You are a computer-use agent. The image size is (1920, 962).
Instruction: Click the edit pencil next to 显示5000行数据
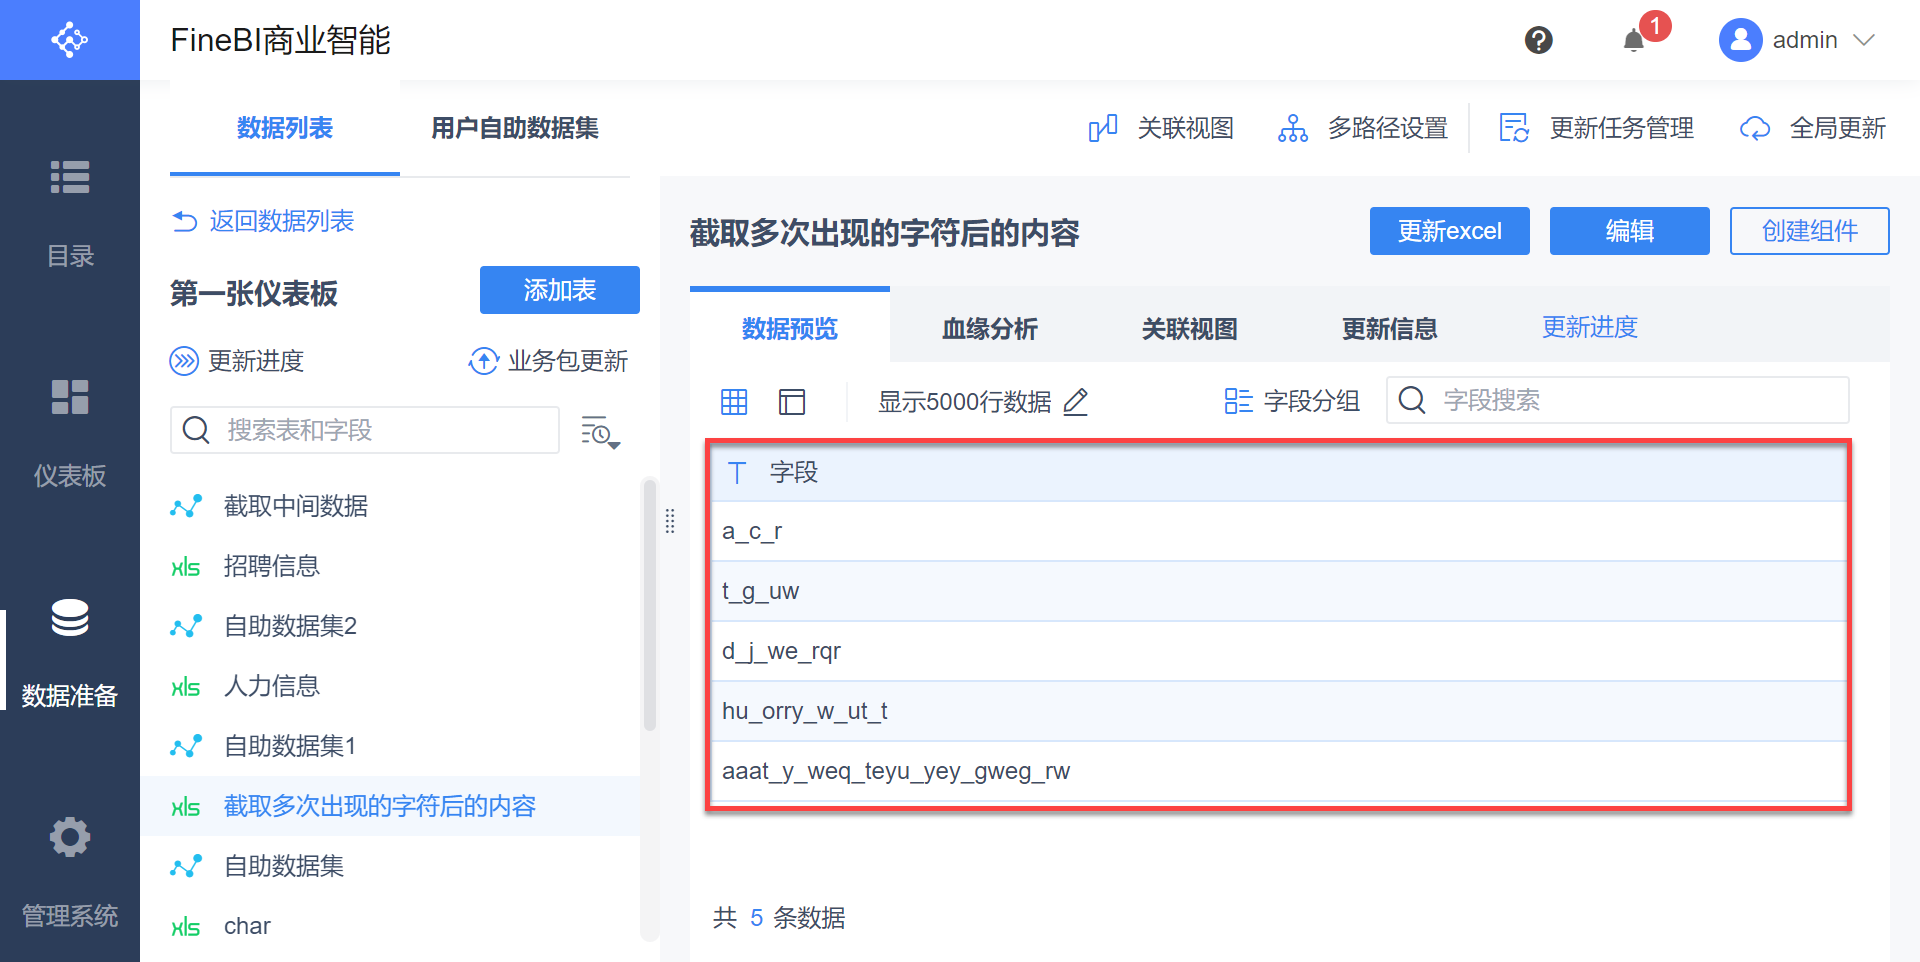coord(1076,402)
